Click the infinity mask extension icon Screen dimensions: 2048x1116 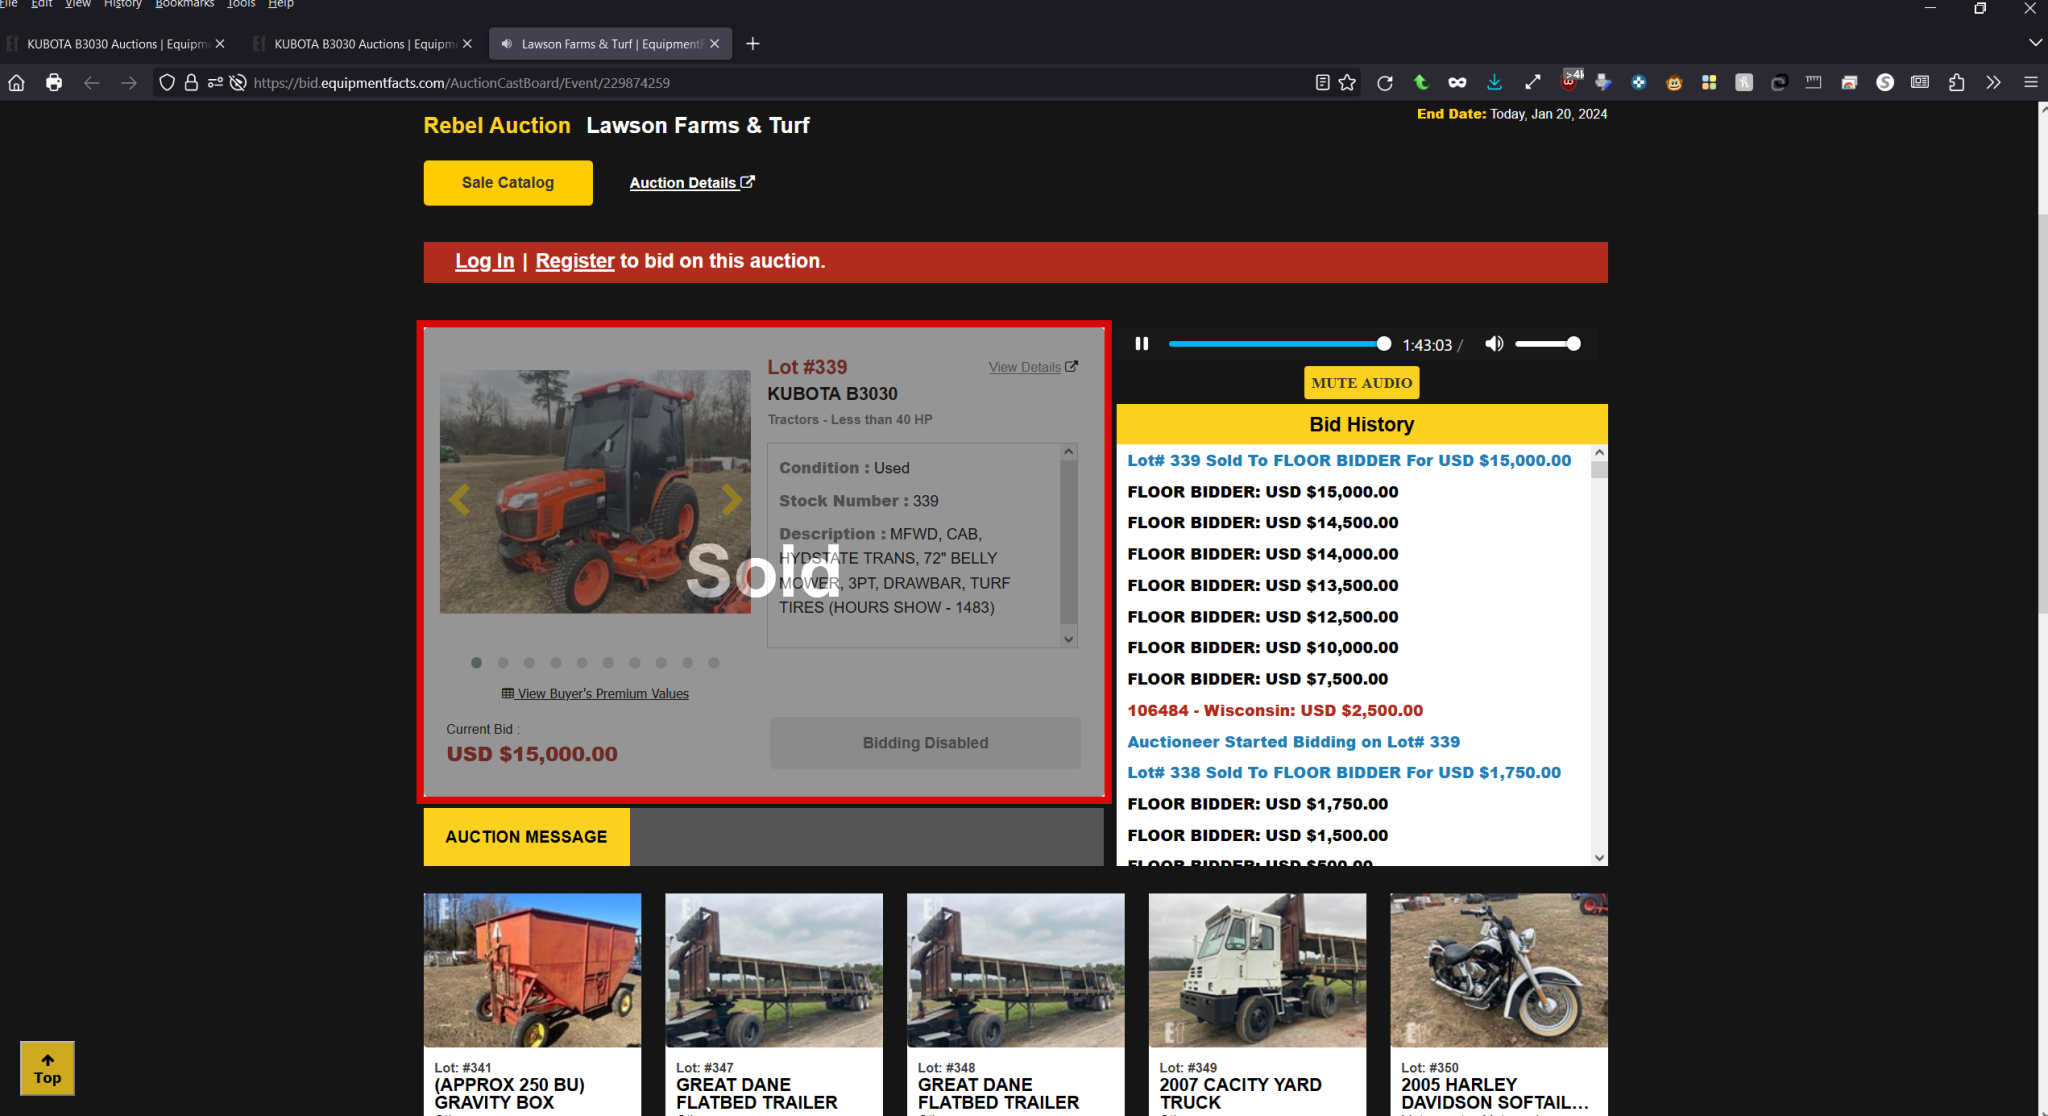coord(1457,83)
